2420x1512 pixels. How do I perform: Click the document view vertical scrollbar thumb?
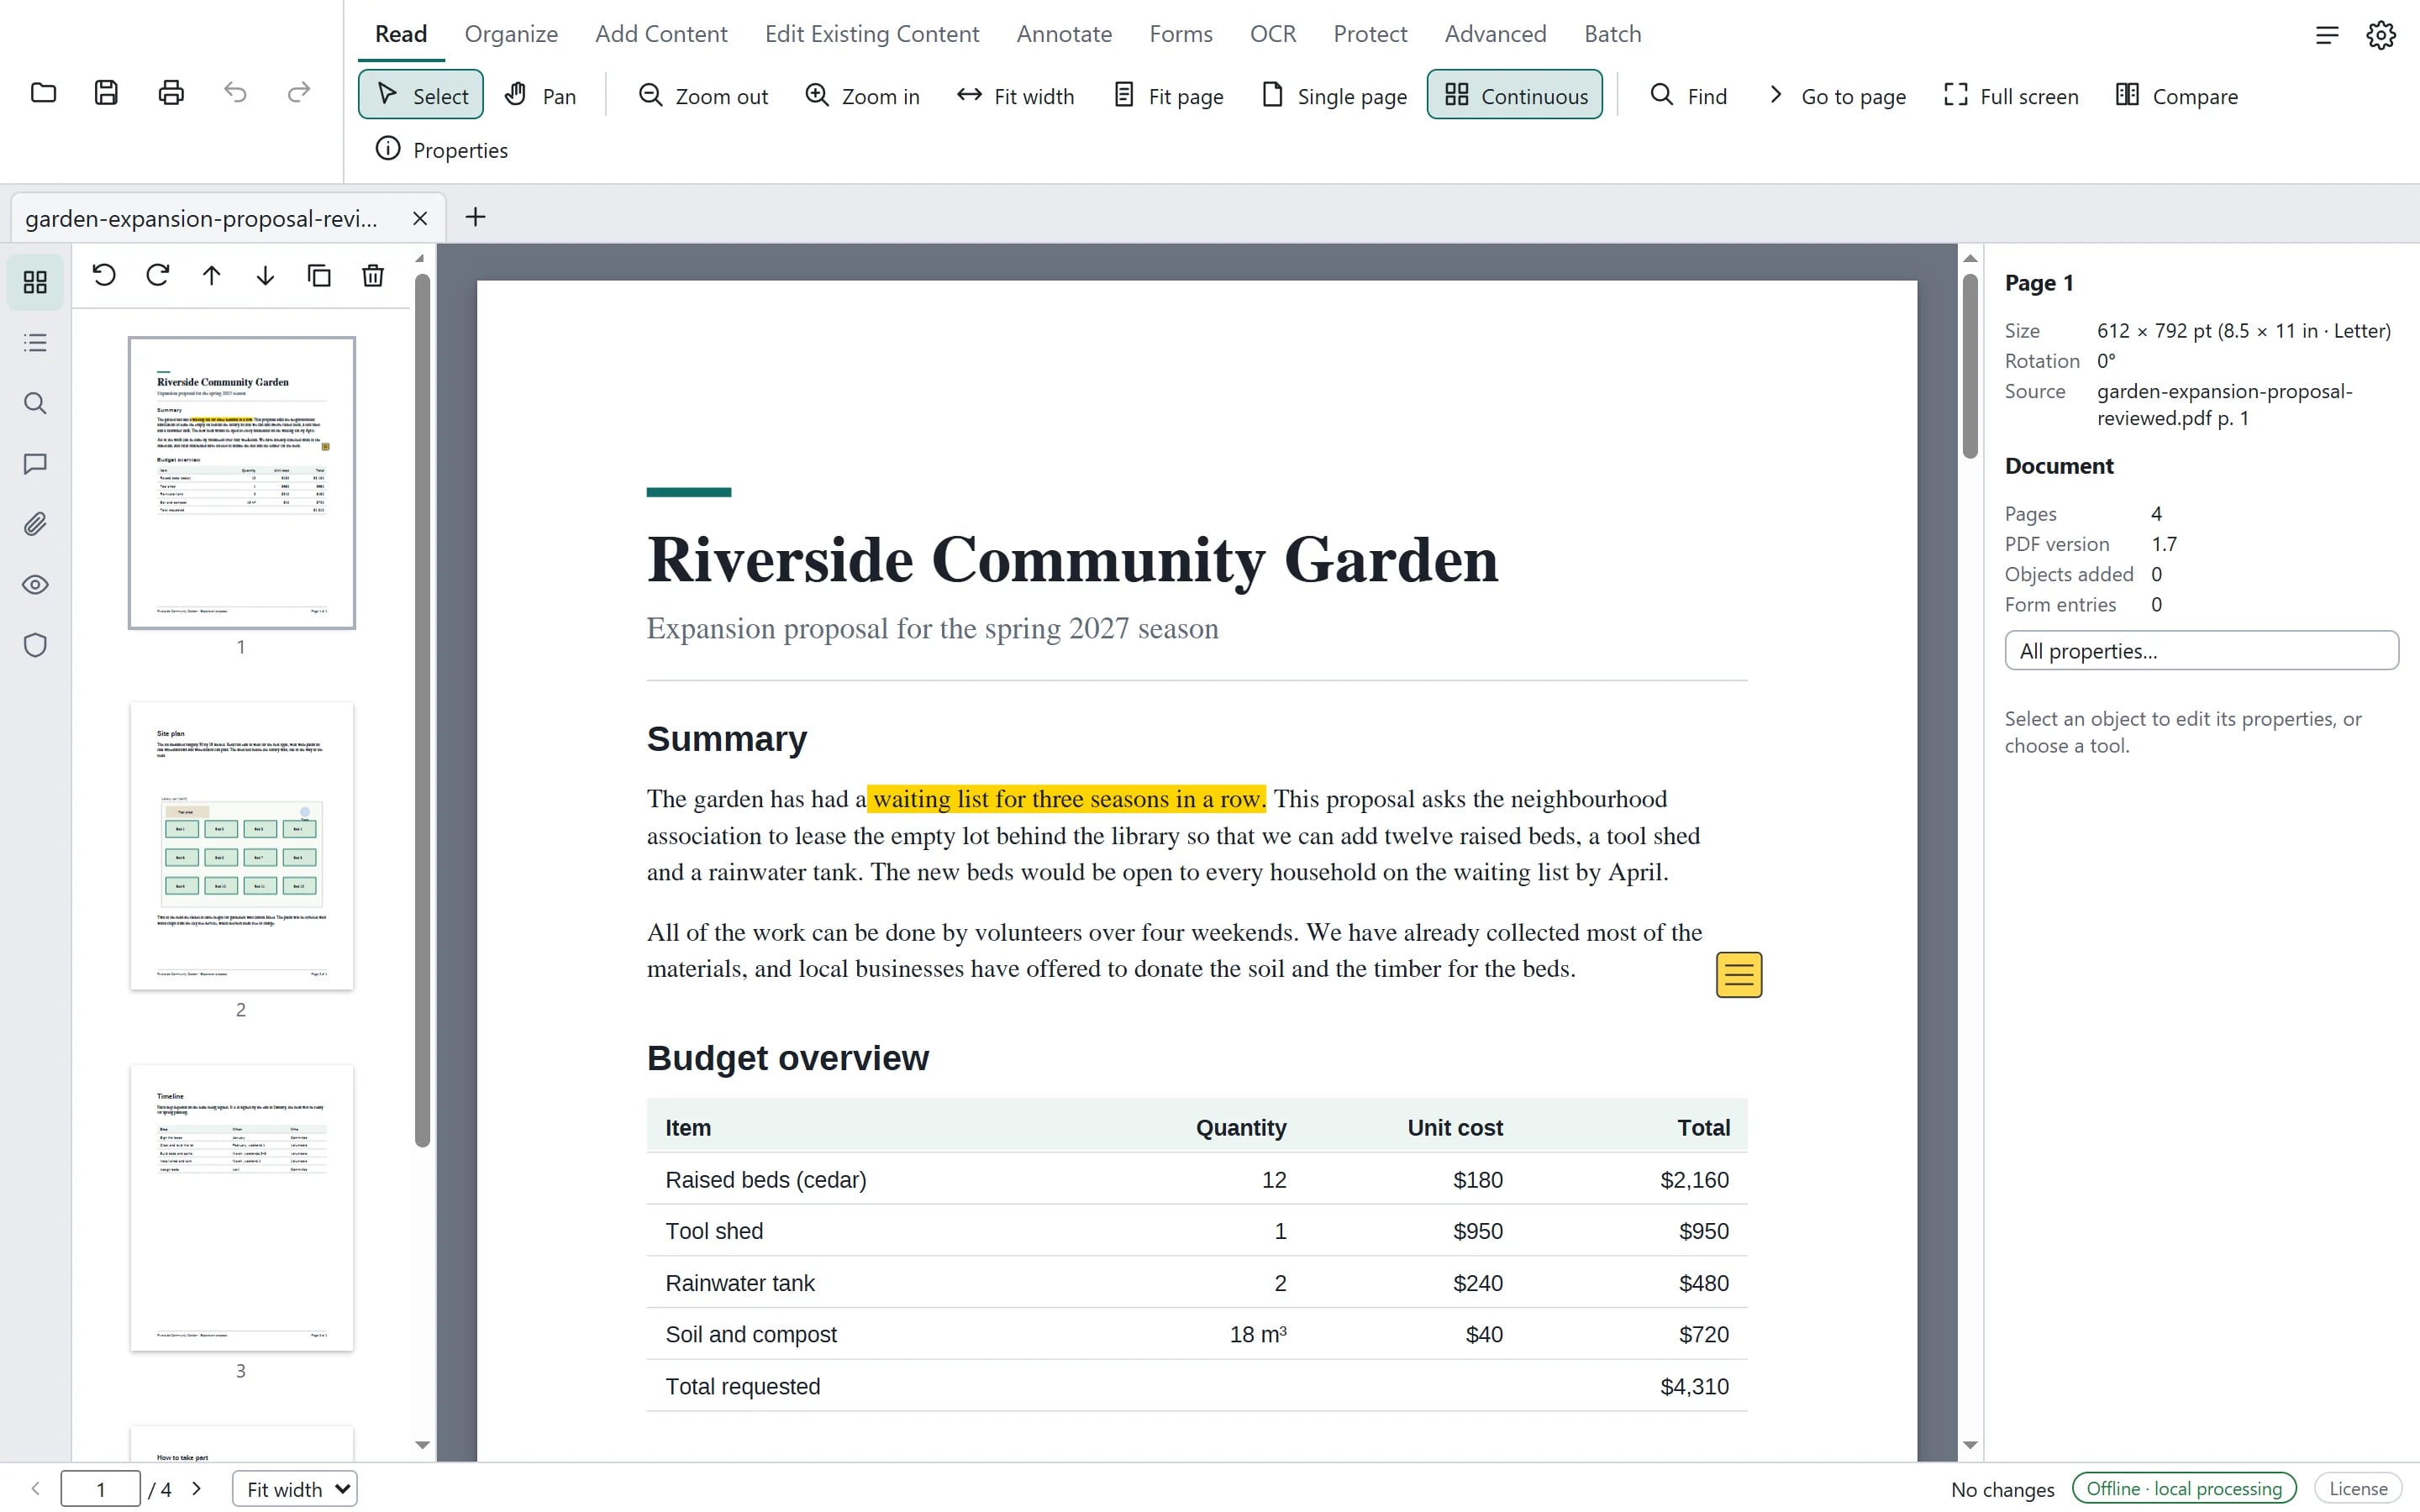pyautogui.click(x=1970, y=366)
